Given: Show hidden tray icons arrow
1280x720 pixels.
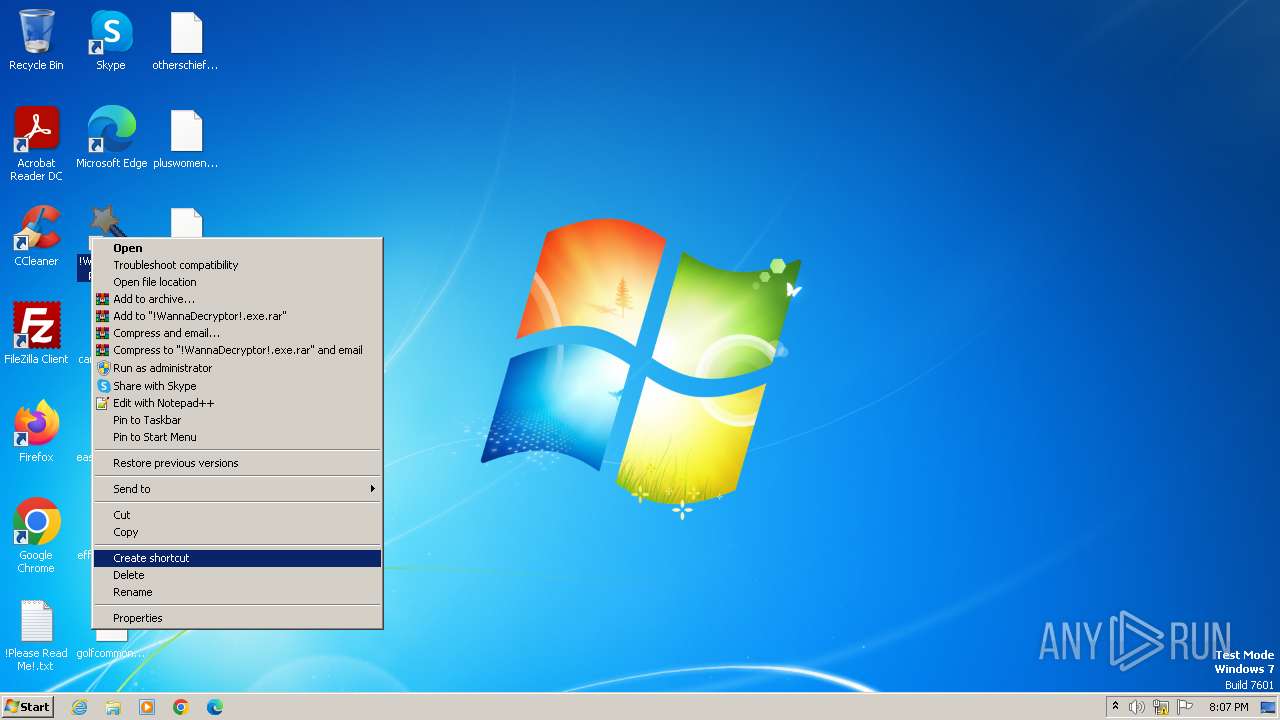Looking at the screenshot, I should [x=1115, y=707].
